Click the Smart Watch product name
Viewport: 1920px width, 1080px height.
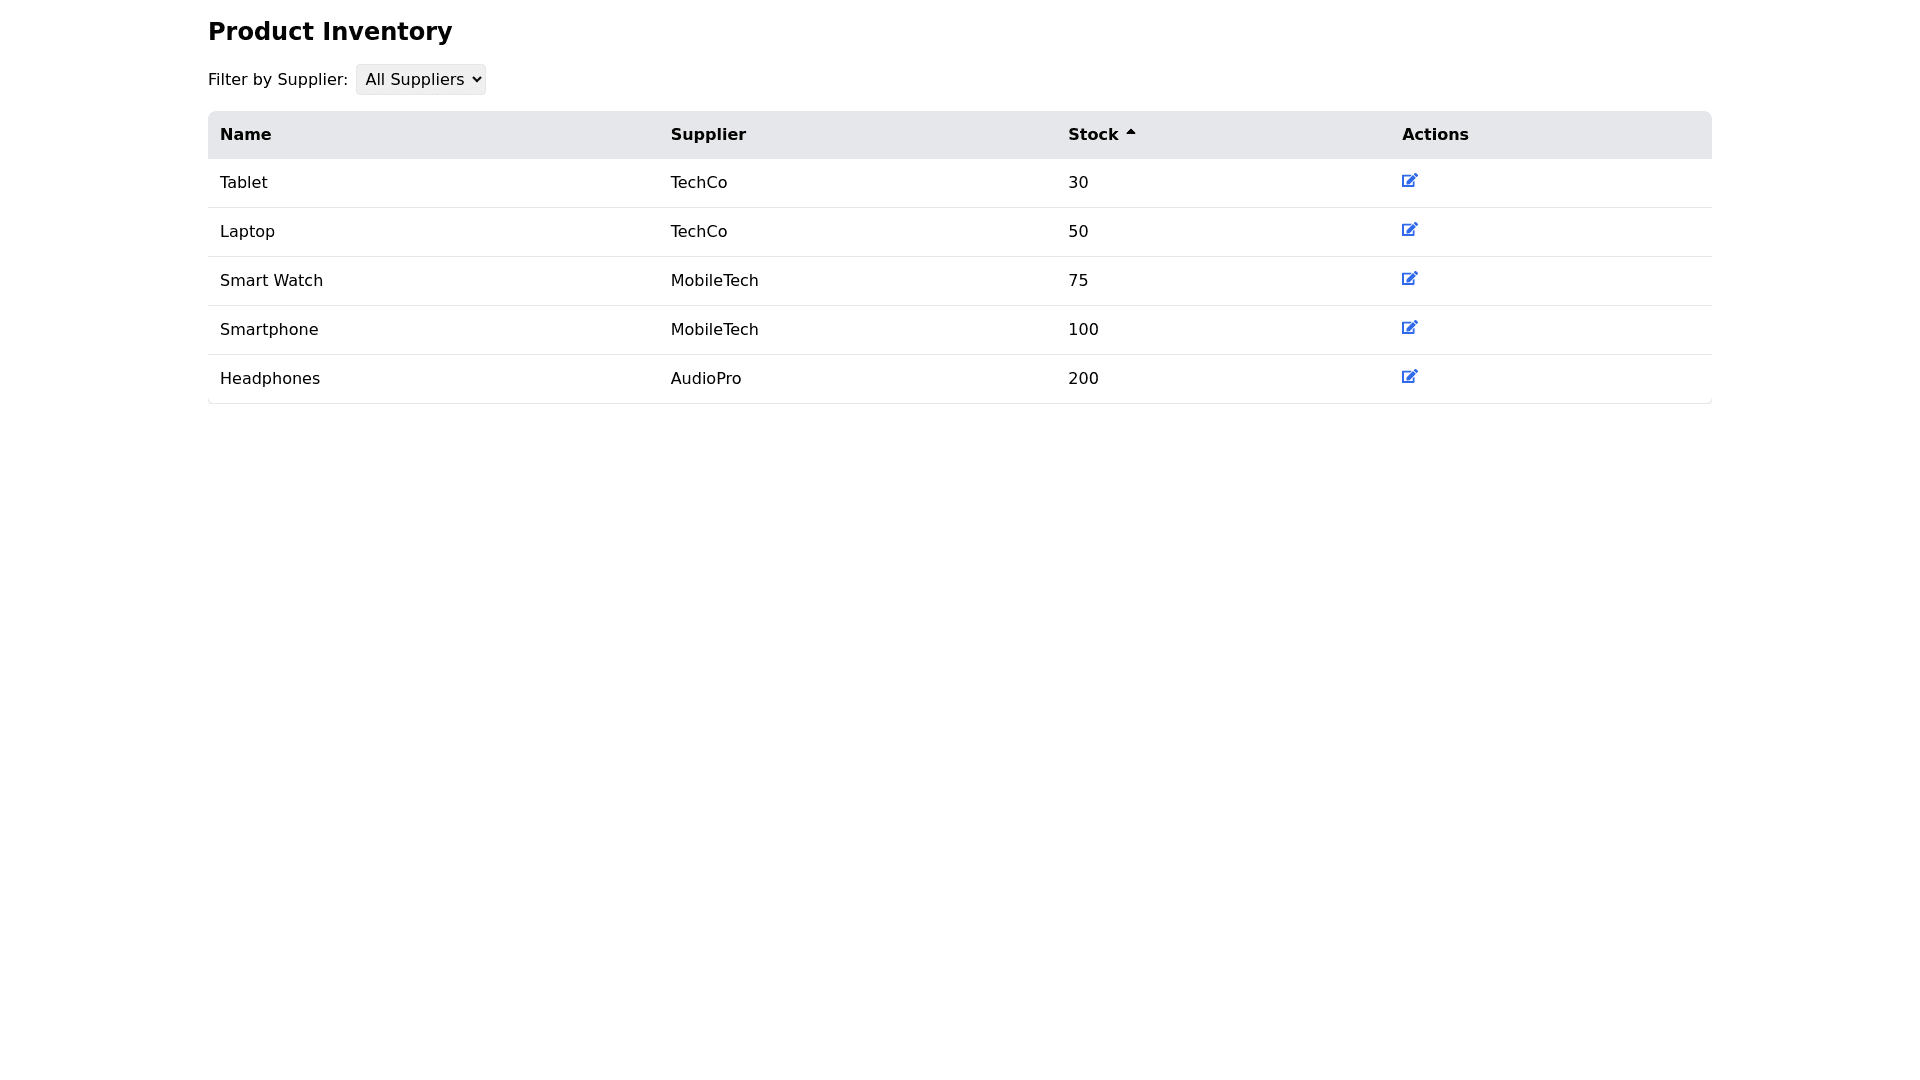[271, 281]
